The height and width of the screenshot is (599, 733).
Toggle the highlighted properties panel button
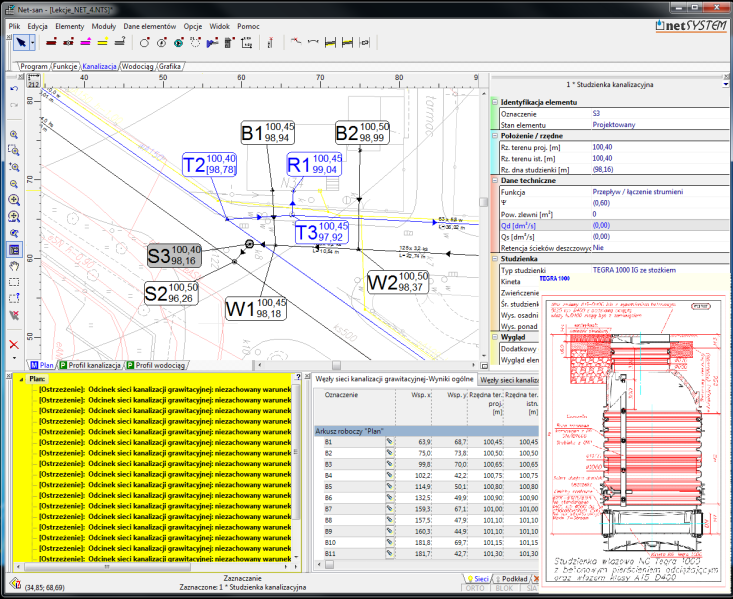pos(14,250)
